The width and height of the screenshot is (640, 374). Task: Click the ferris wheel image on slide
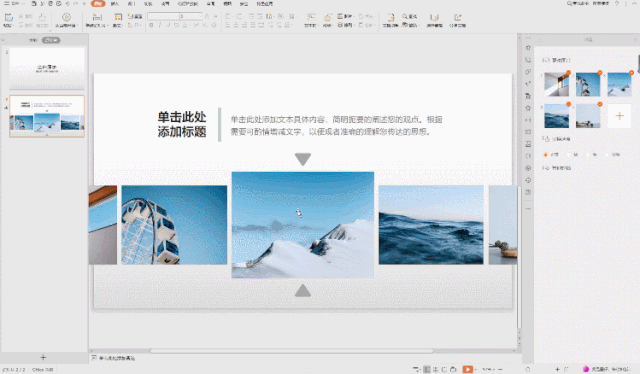tap(174, 225)
